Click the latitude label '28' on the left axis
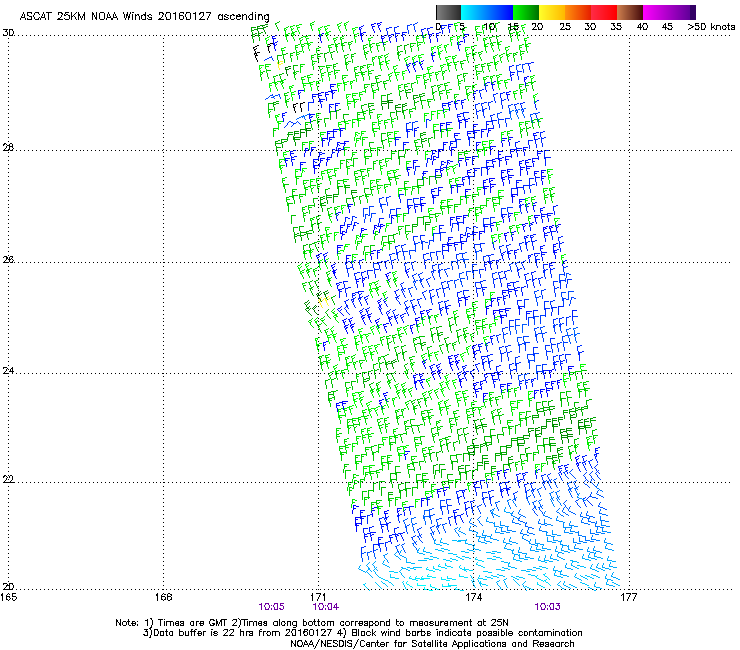 click(x=8, y=148)
